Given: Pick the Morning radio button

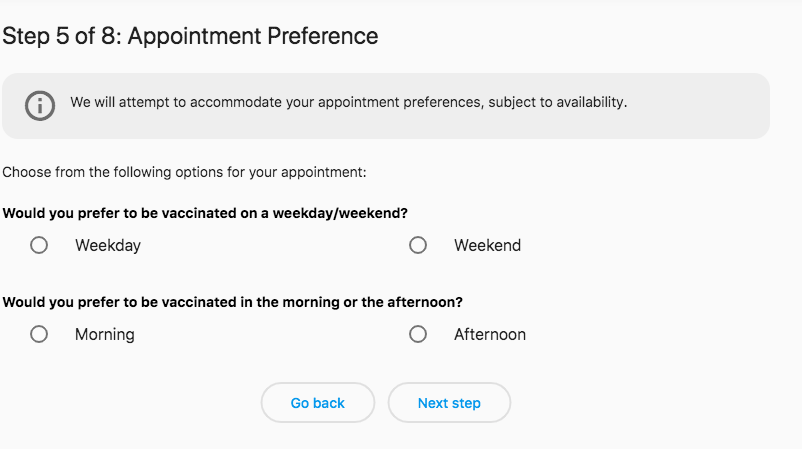Looking at the screenshot, I should click(39, 334).
